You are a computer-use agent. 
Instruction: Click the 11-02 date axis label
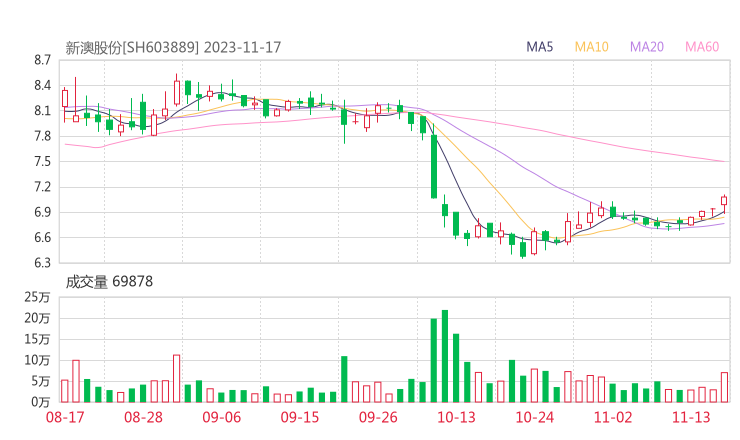pyautogui.click(x=613, y=417)
